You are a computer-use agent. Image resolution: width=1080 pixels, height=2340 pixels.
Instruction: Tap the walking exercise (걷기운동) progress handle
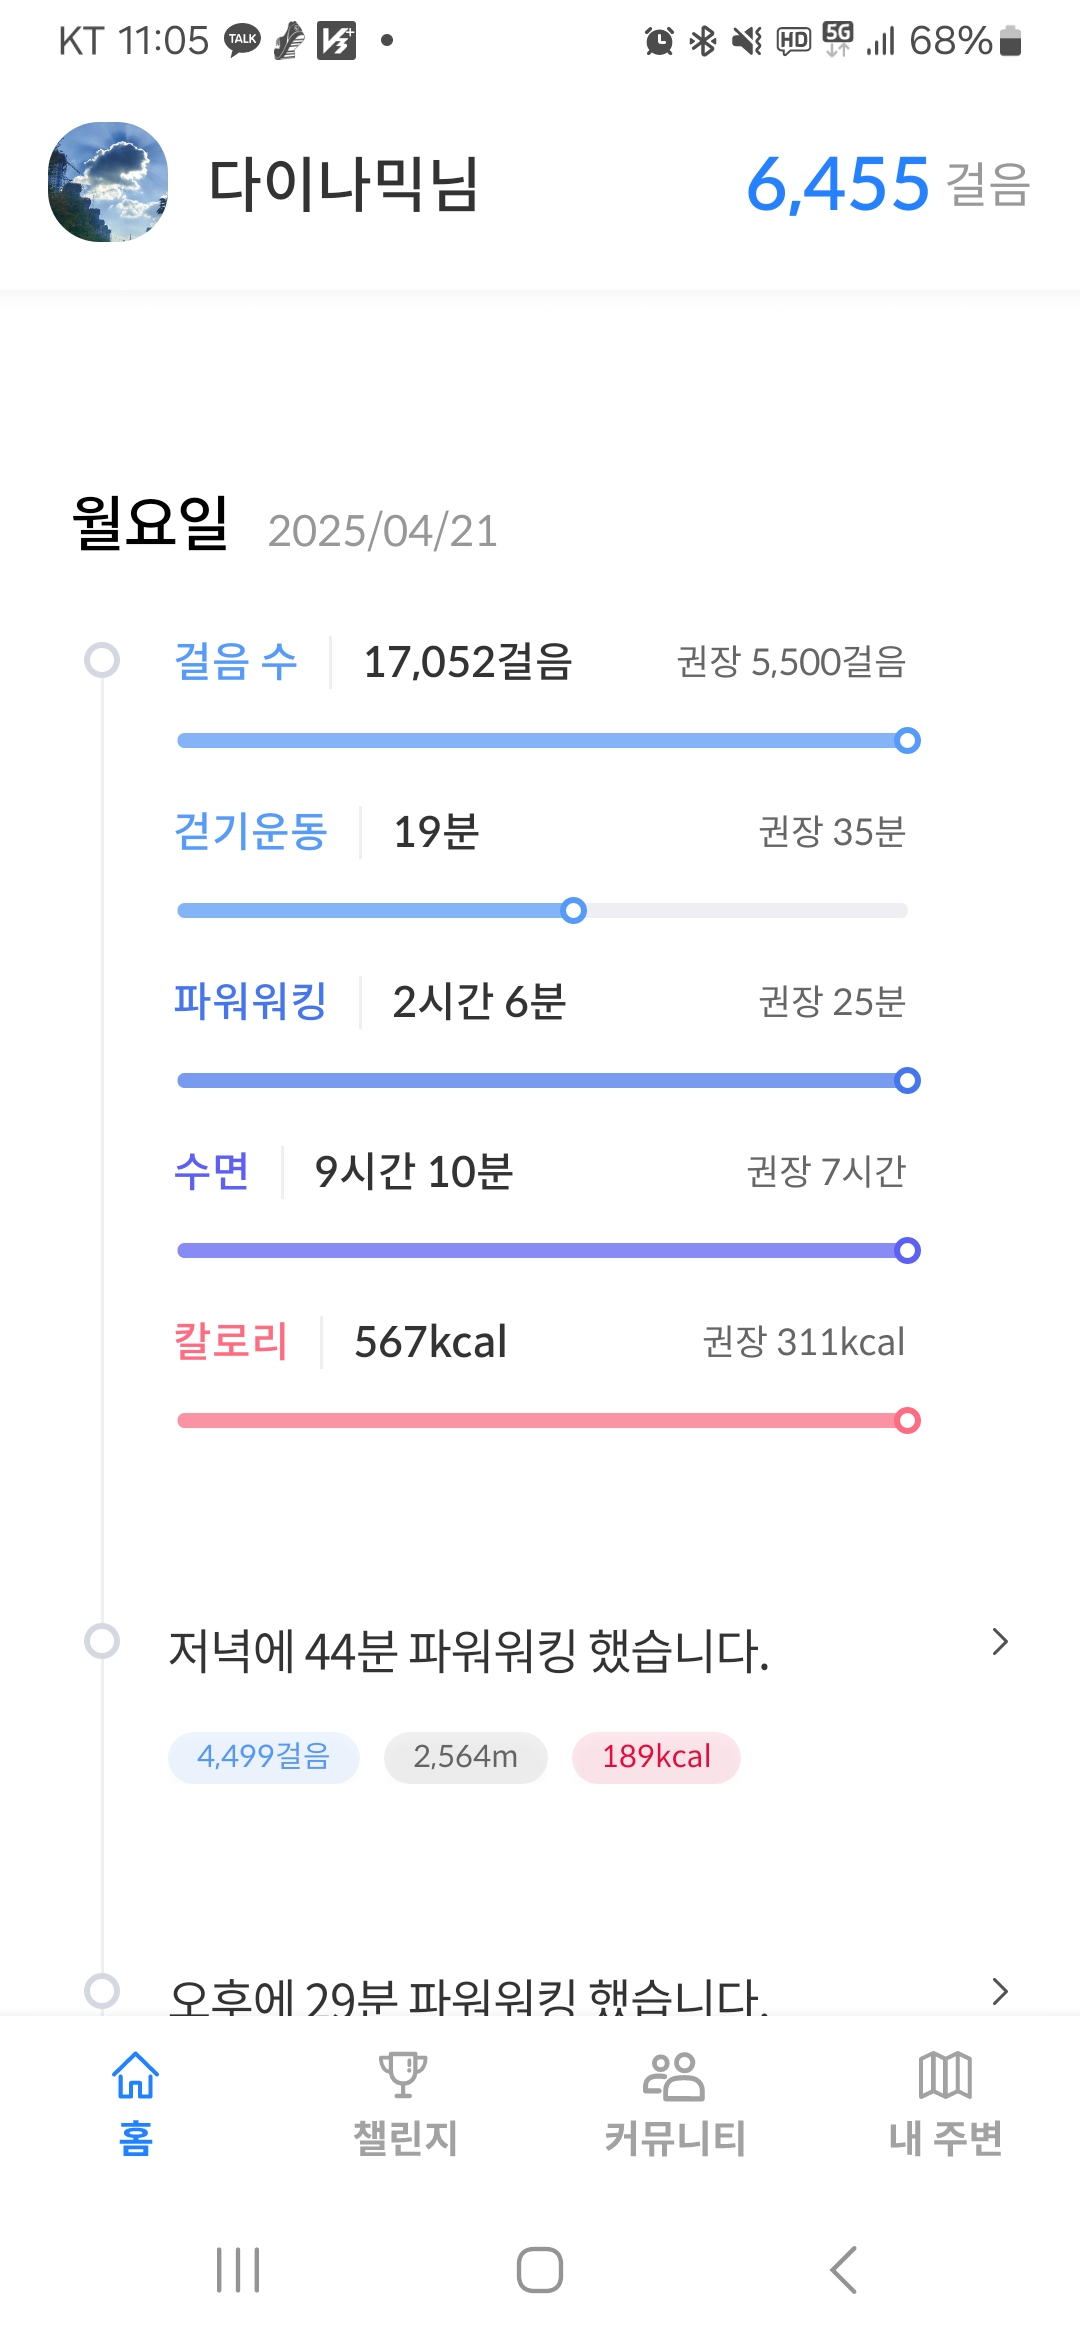[574, 911]
